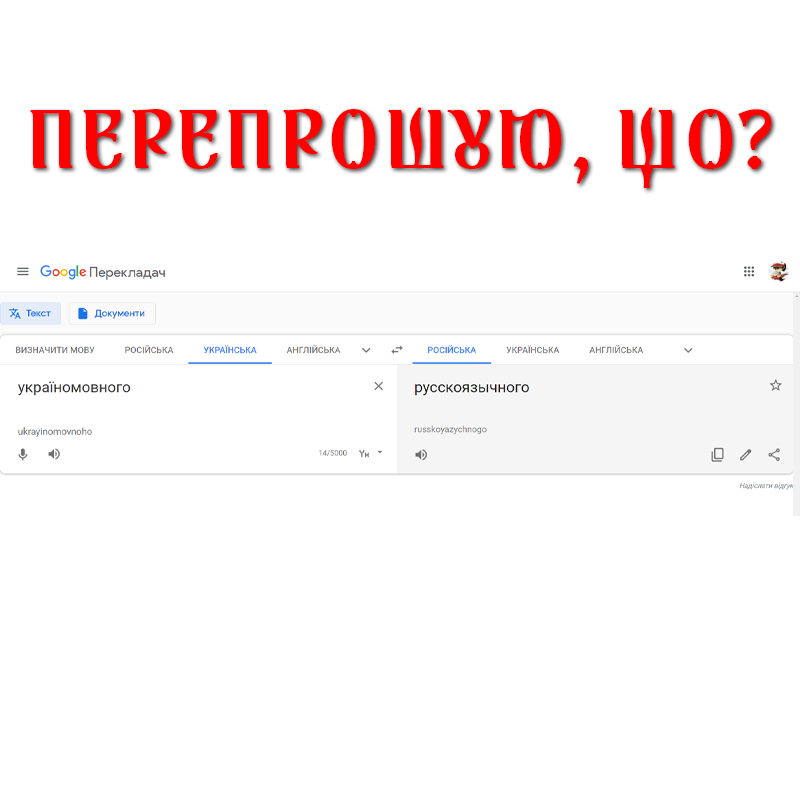Choose РОСІЙСЬКА as source language
The image size is (800, 800).
(x=149, y=350)
